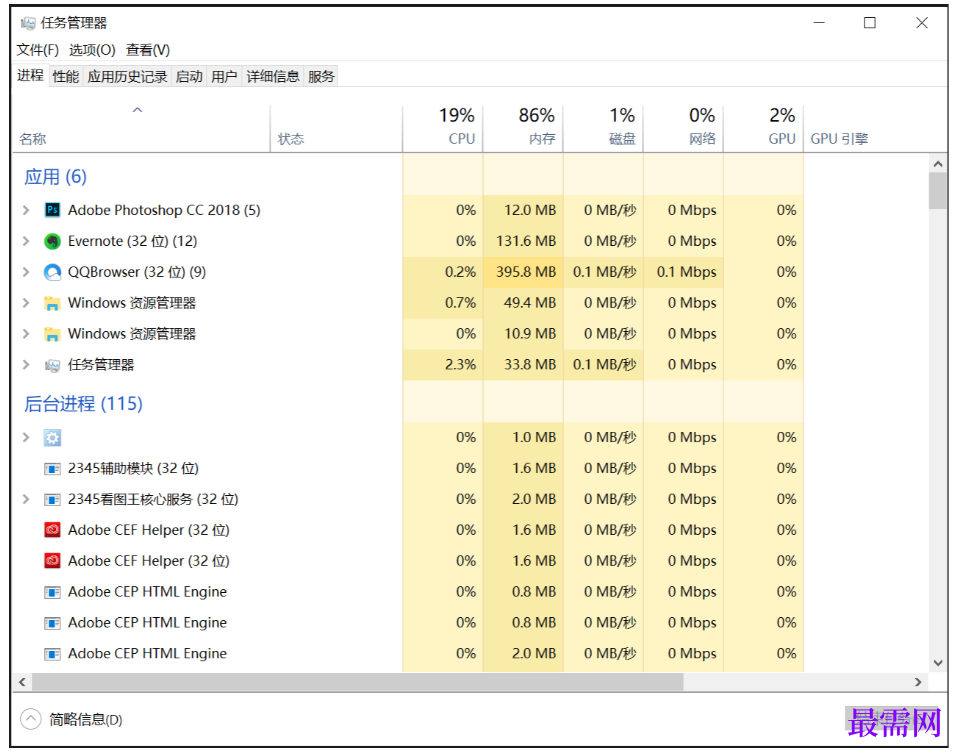Click the vertical scrollbar down arrow
Image resolution: width=960 pixels, height=754 pixels.
click(x=938, y=662)
